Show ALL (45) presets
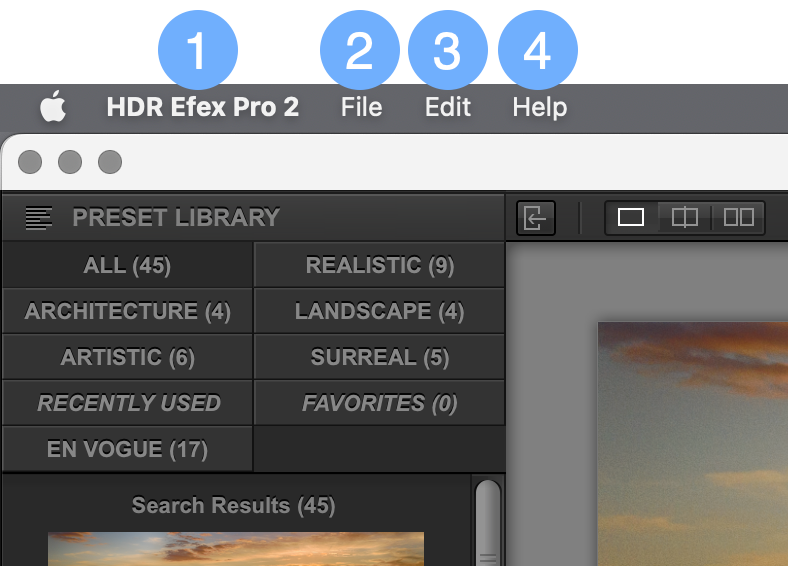 (x=127, y=265)
